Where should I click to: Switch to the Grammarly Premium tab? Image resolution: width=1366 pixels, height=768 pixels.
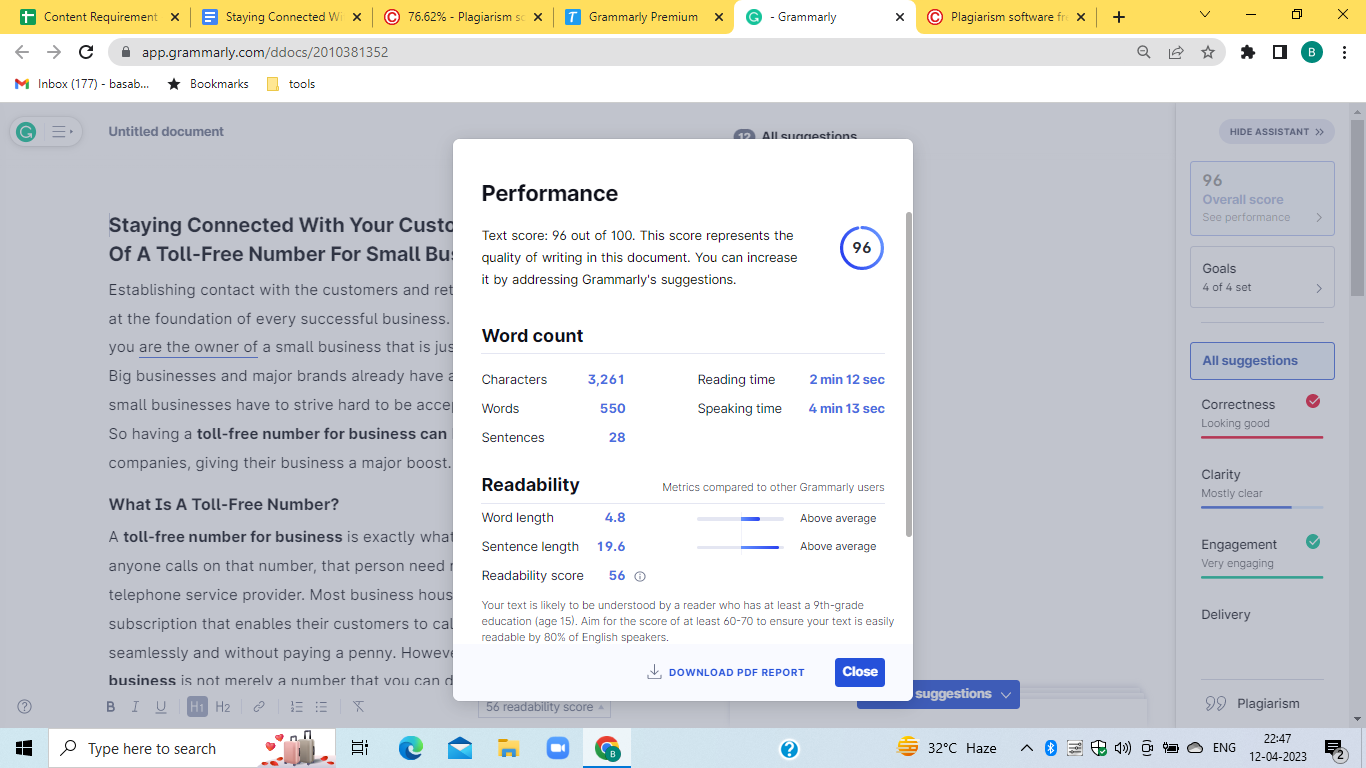[x=643, y=17]
